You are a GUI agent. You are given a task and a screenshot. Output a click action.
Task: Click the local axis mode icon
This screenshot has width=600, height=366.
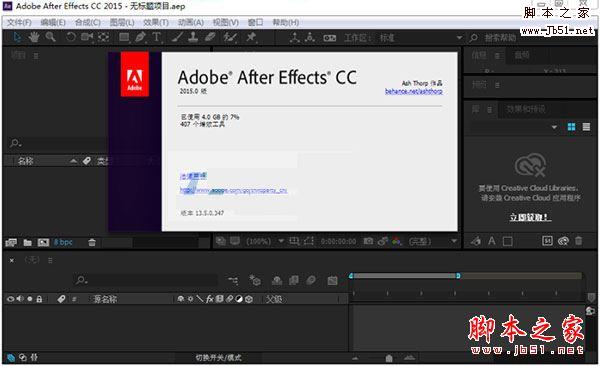pos(295,38)
